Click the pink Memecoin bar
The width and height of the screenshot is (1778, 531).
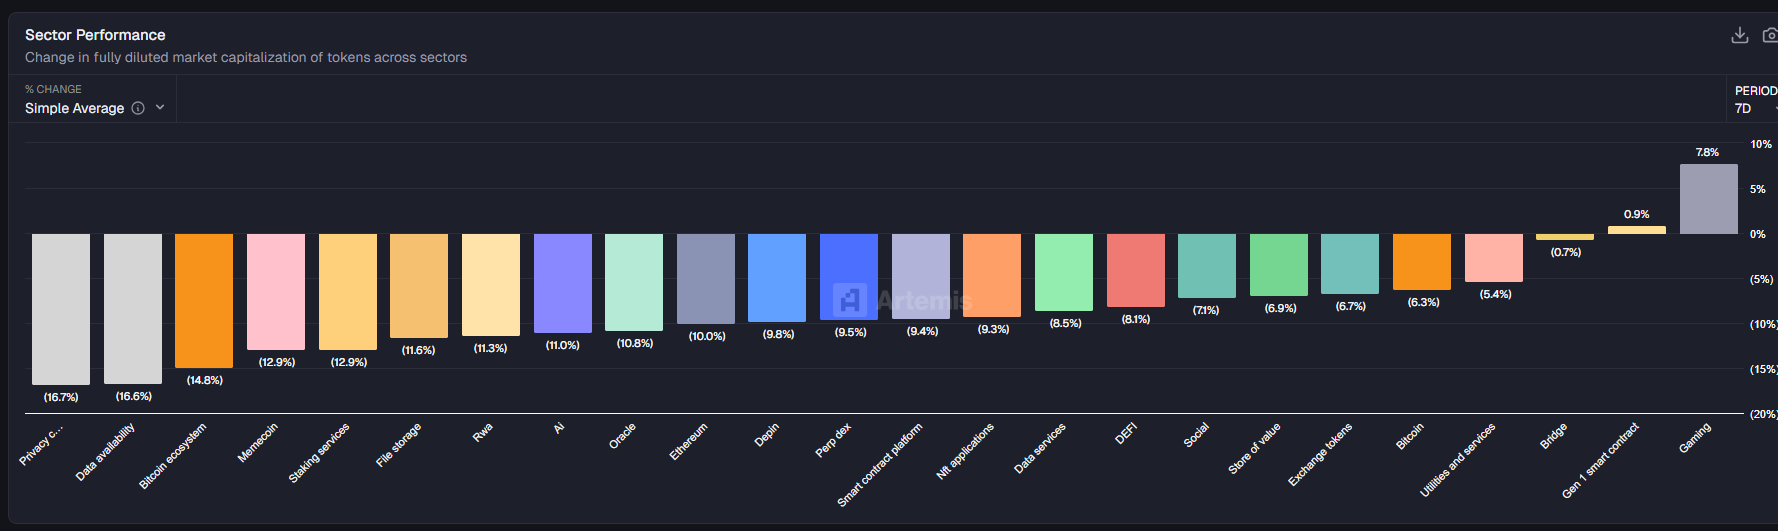click(276, 291)
